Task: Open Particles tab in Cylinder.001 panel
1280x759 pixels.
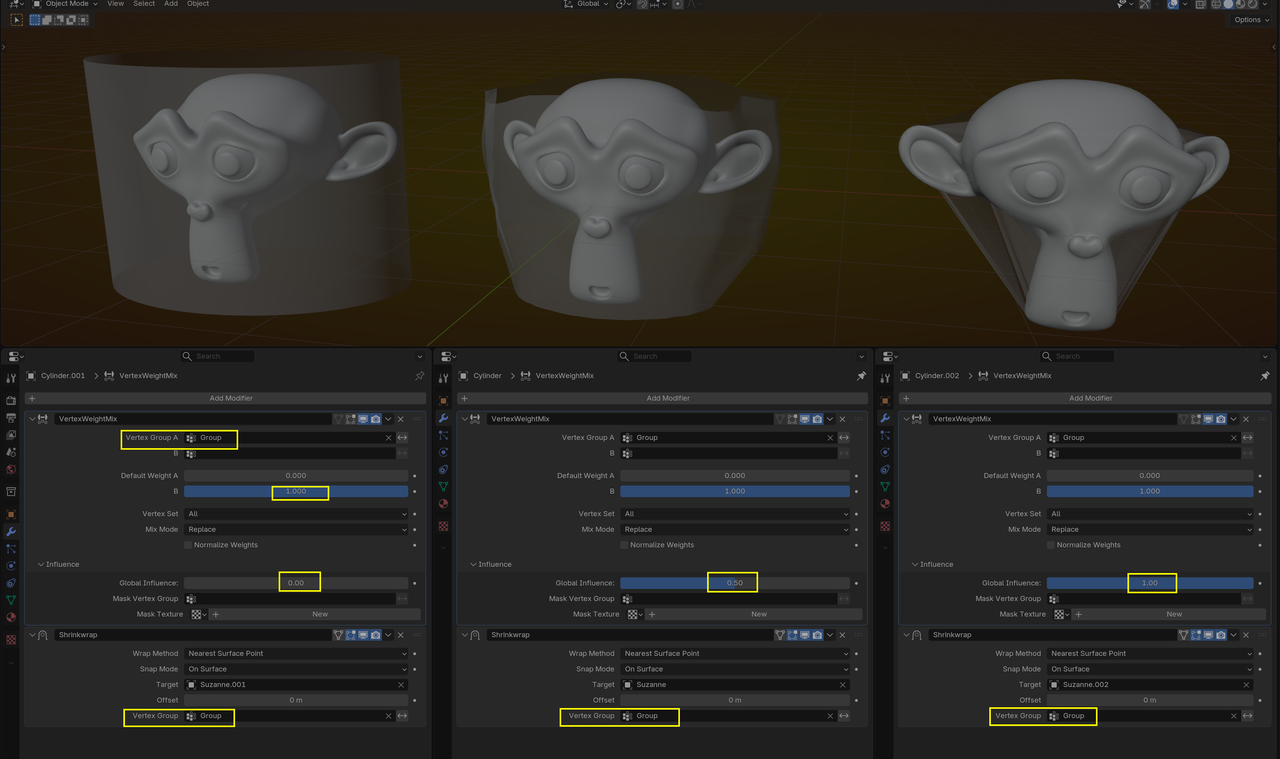Action: coord(11,549)
